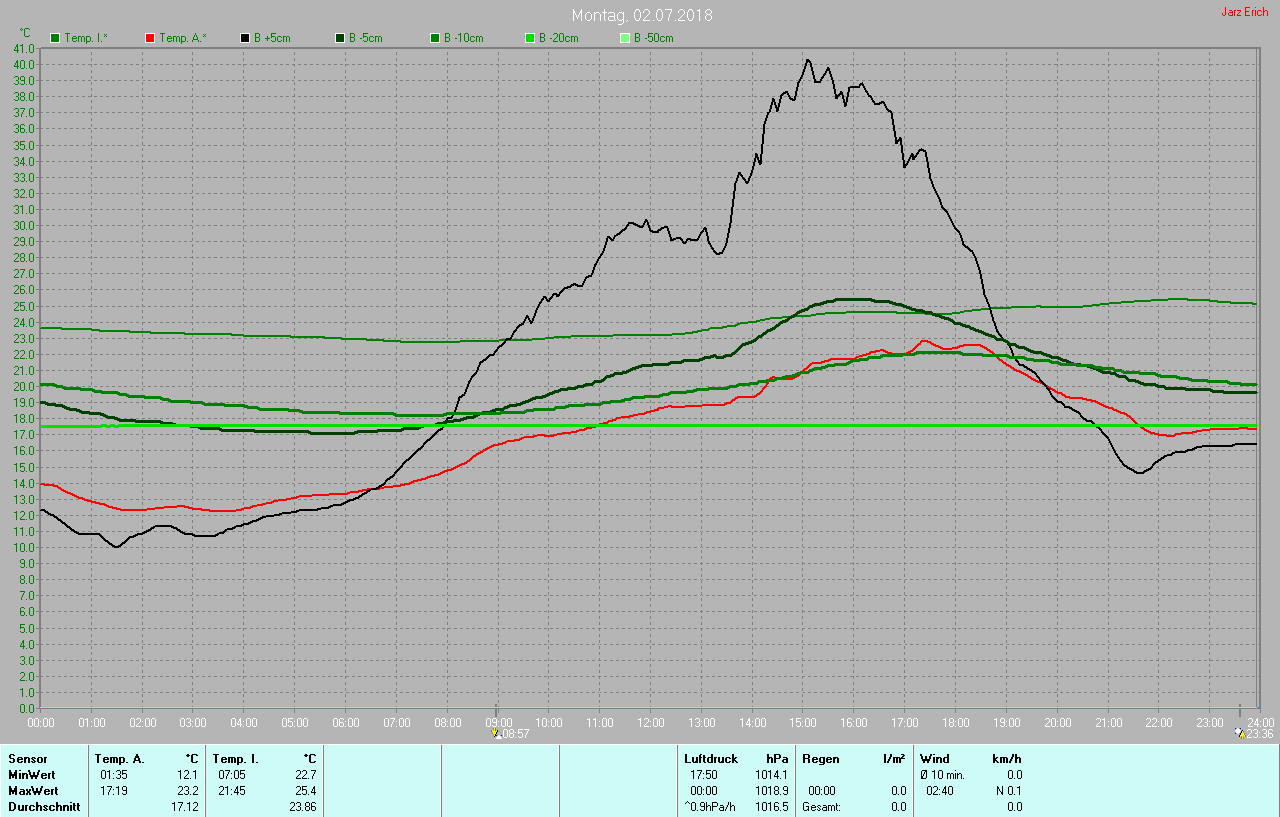Image resolution: width=1280 pixels, height=817 pixels.
Task: Click the Temp. I.* legend color square
Action: [x=55, y=38]
